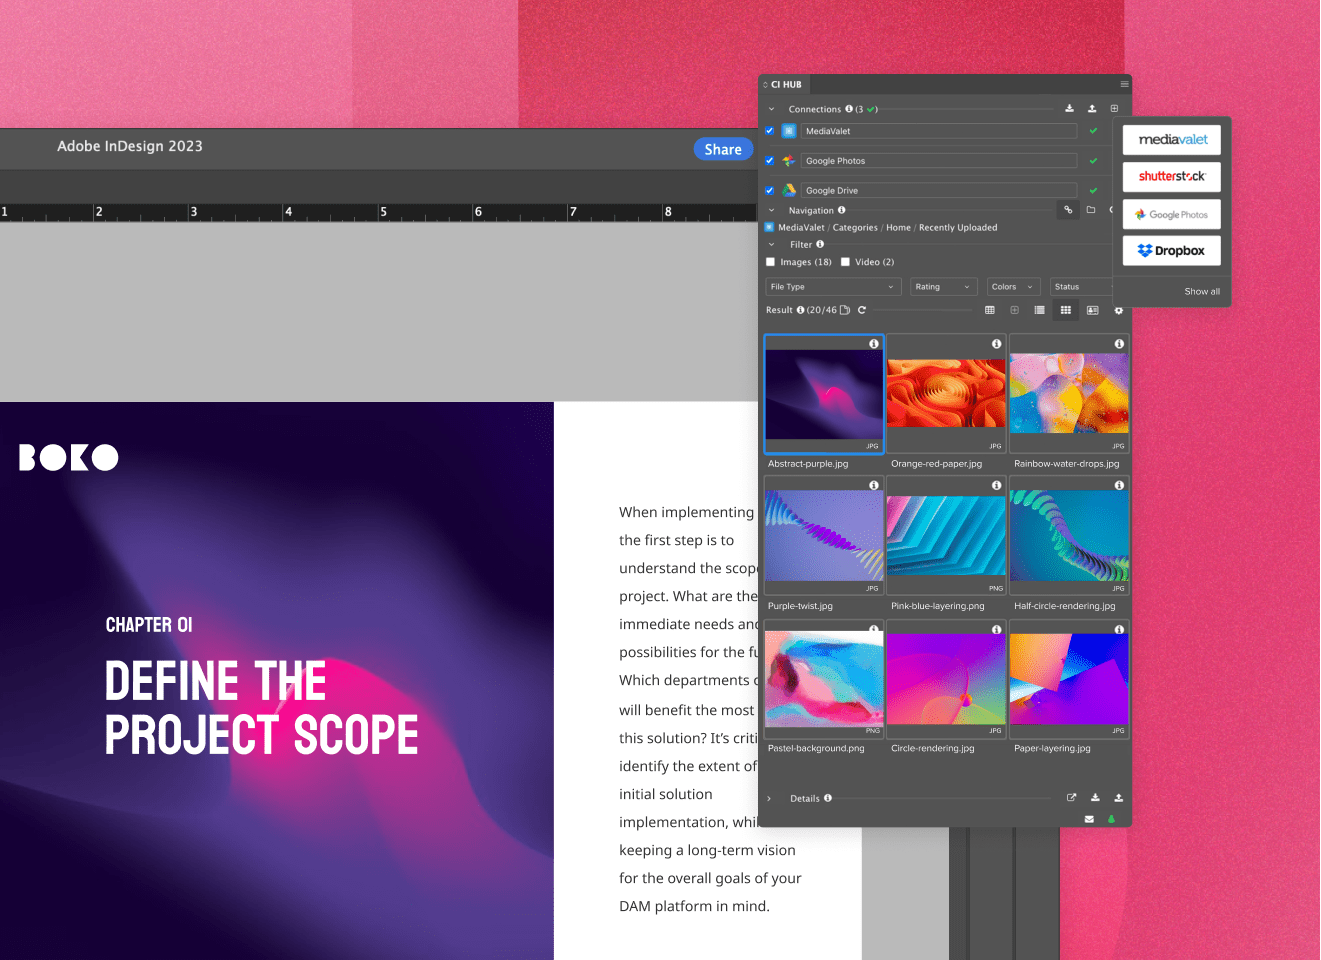Choose the Dropbox button in connection popup
The image size is (1321, 960).
pos(1172,251)
